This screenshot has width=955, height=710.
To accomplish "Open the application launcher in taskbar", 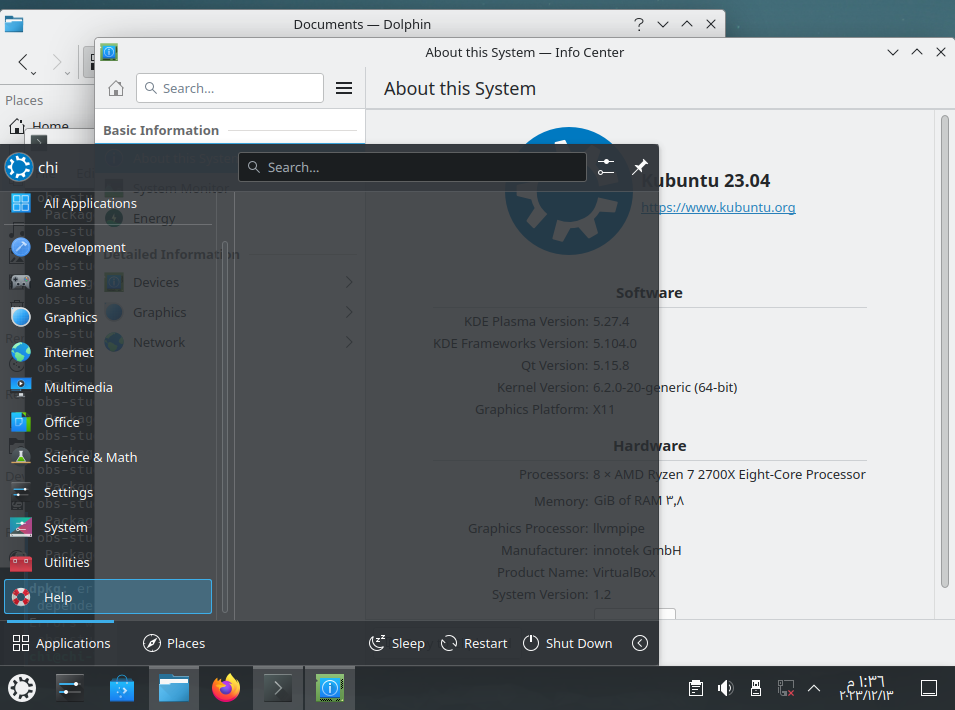I will [22, 688].
